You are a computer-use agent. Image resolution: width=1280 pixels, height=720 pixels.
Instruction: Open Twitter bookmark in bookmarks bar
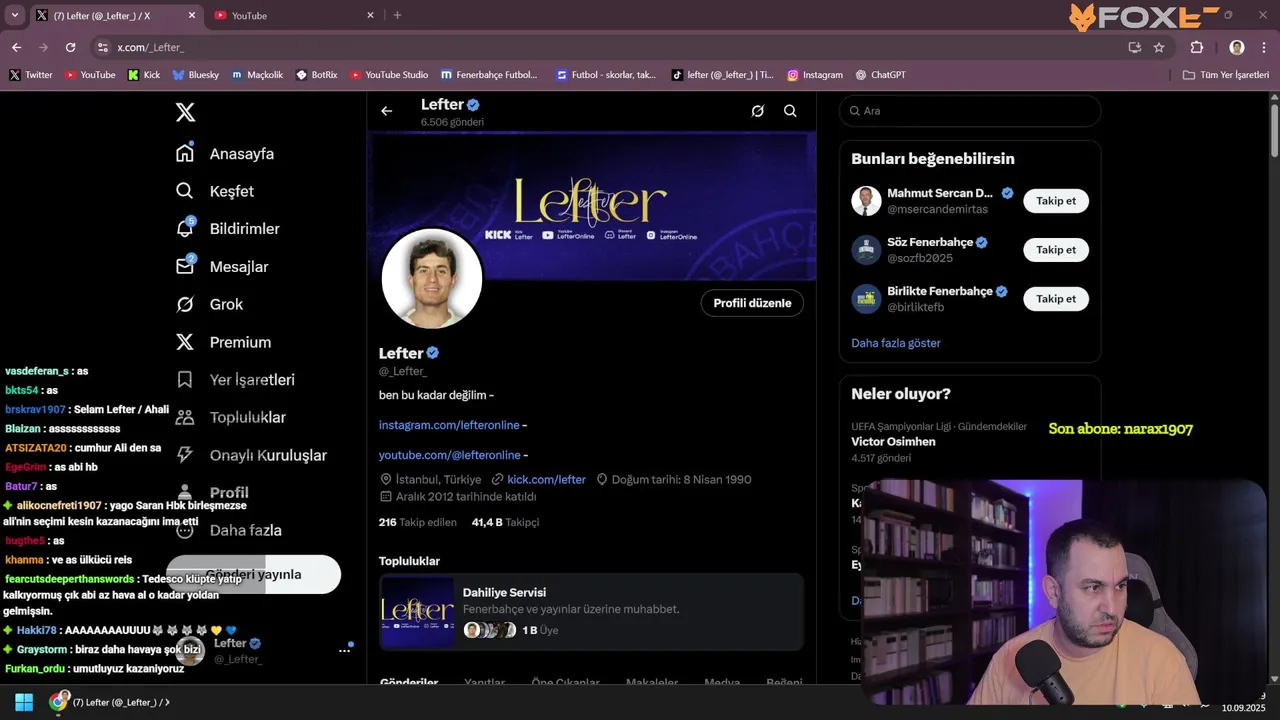pos(31,75)
